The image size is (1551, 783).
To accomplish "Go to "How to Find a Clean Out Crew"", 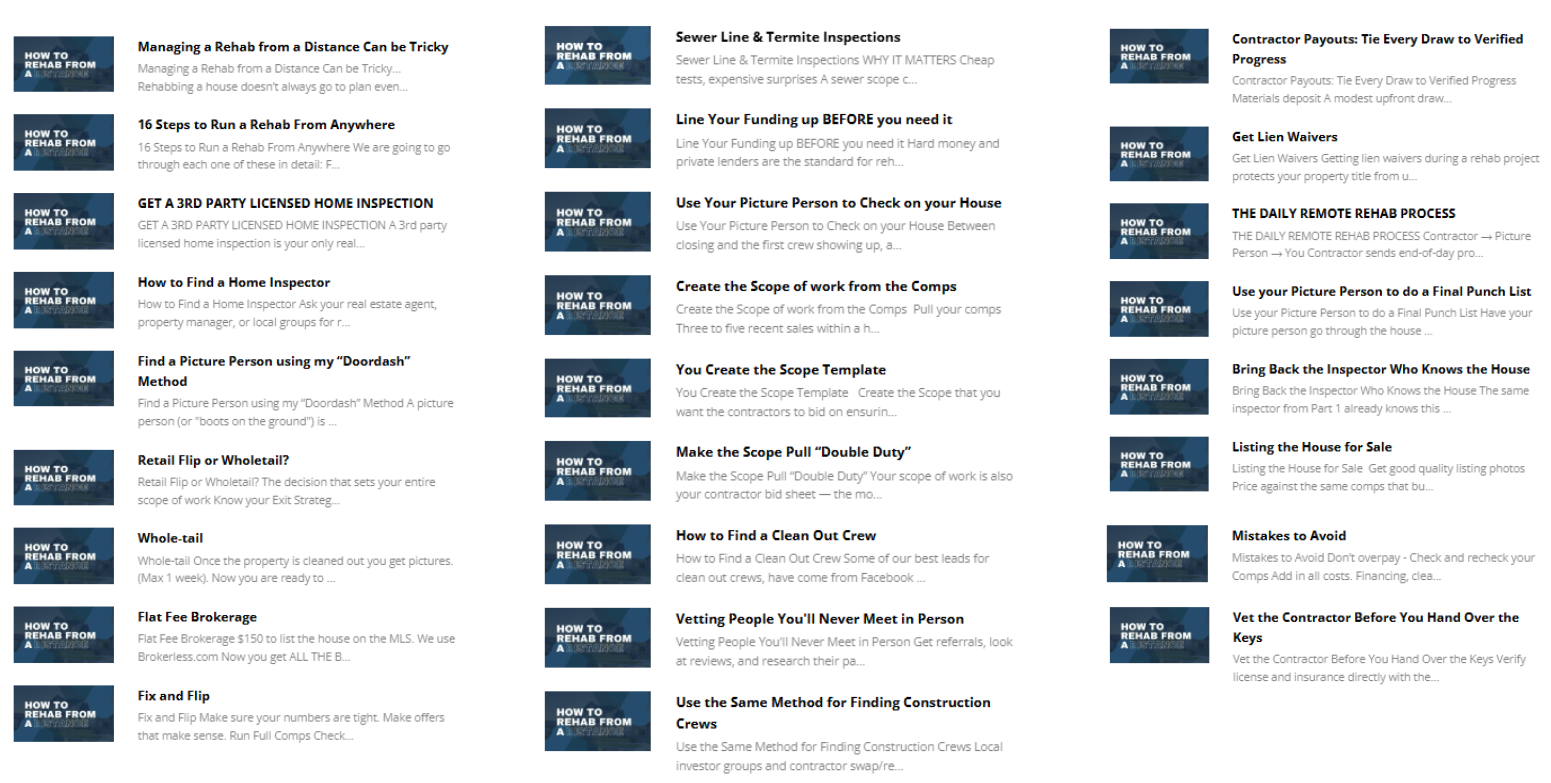I will click(776, 536).
